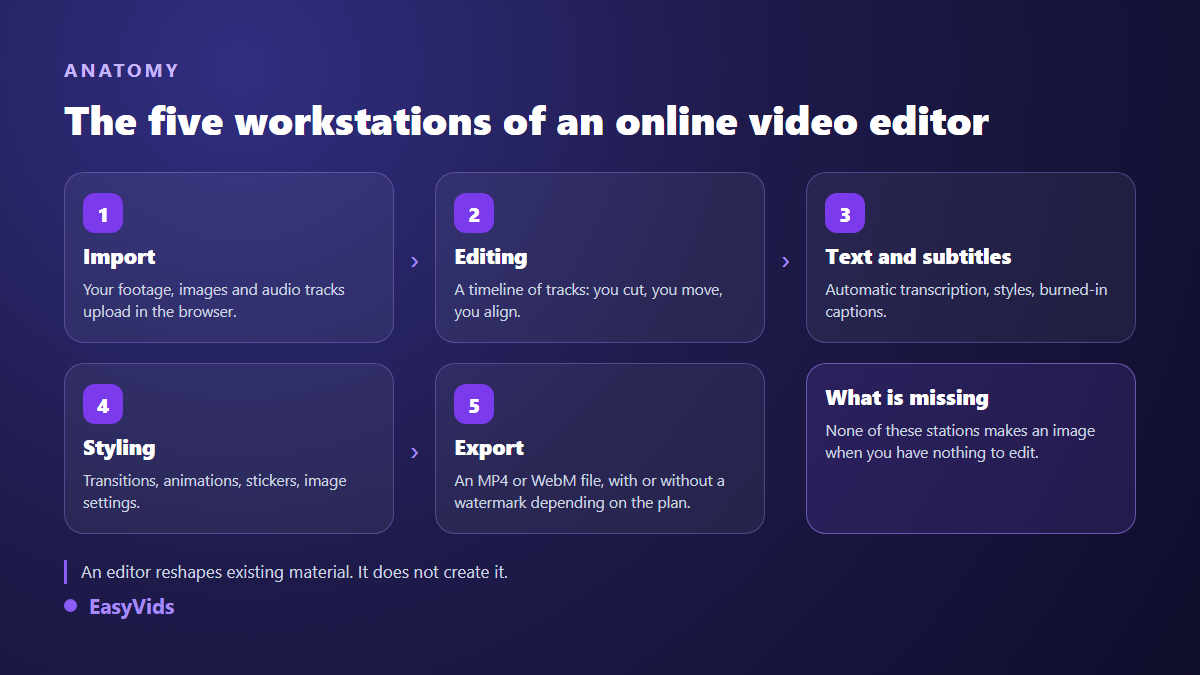The image size is (1200, 675).
Task: Select the What is missing heading
Action: click(x=907, y=398)
